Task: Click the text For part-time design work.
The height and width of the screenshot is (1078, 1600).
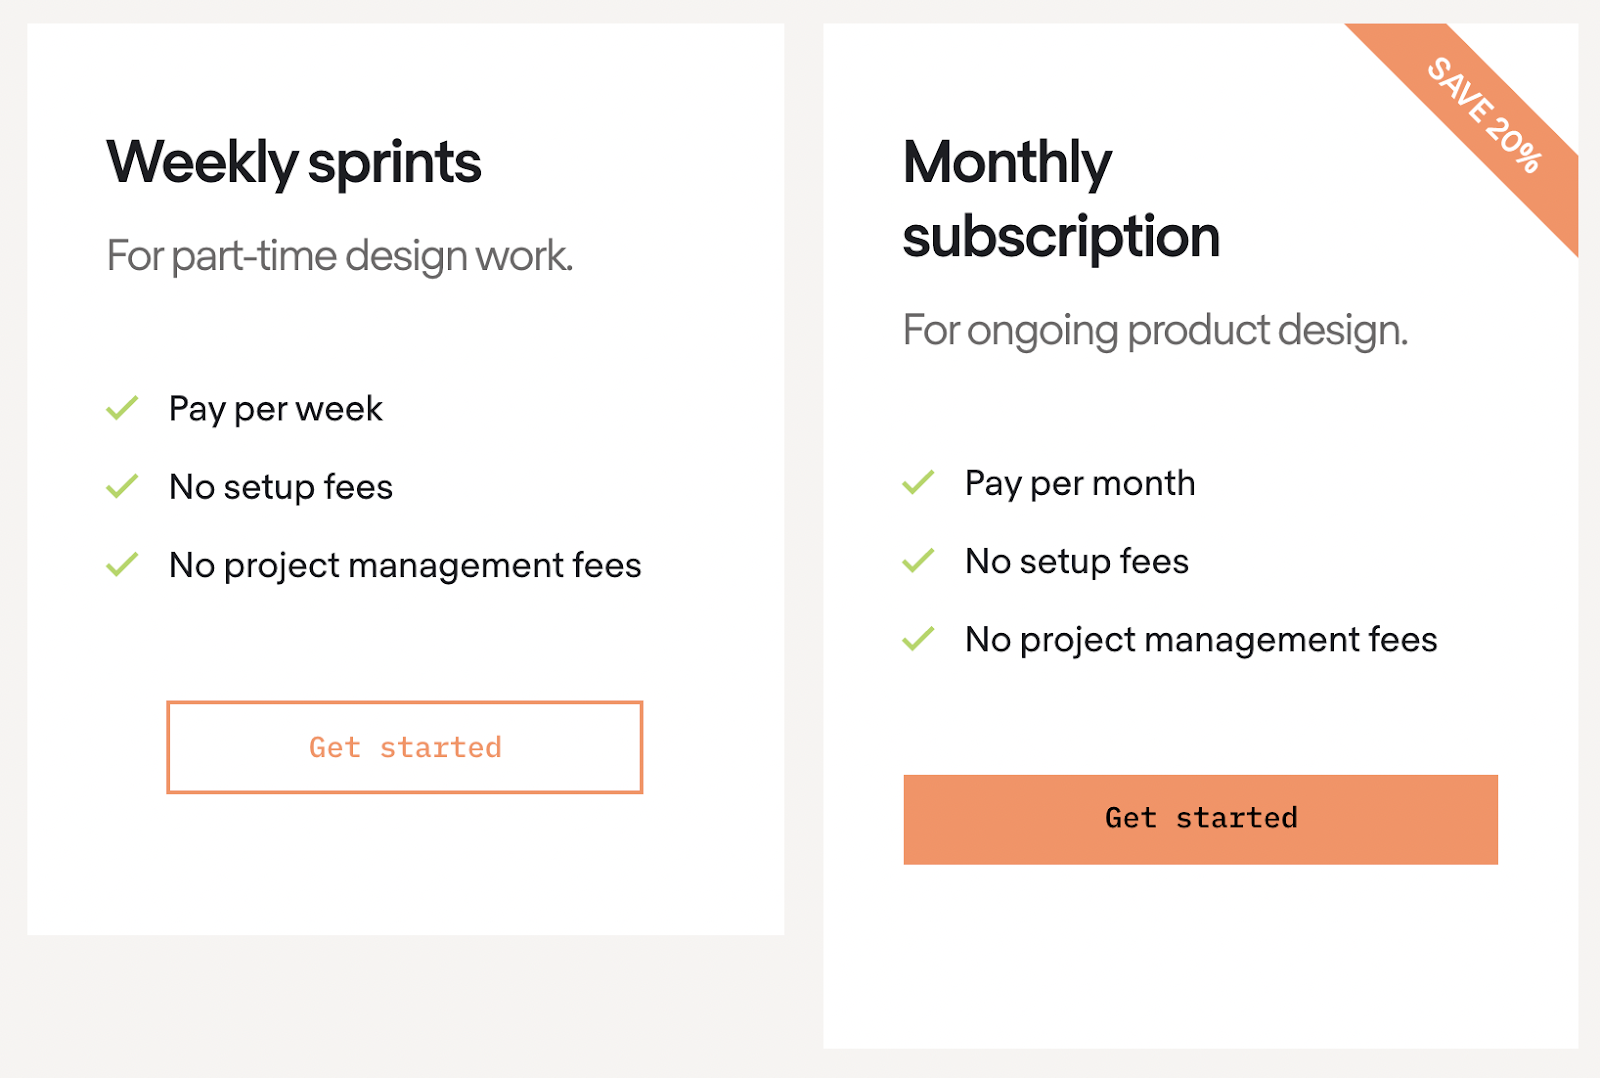Action: [x=340, y=256]
